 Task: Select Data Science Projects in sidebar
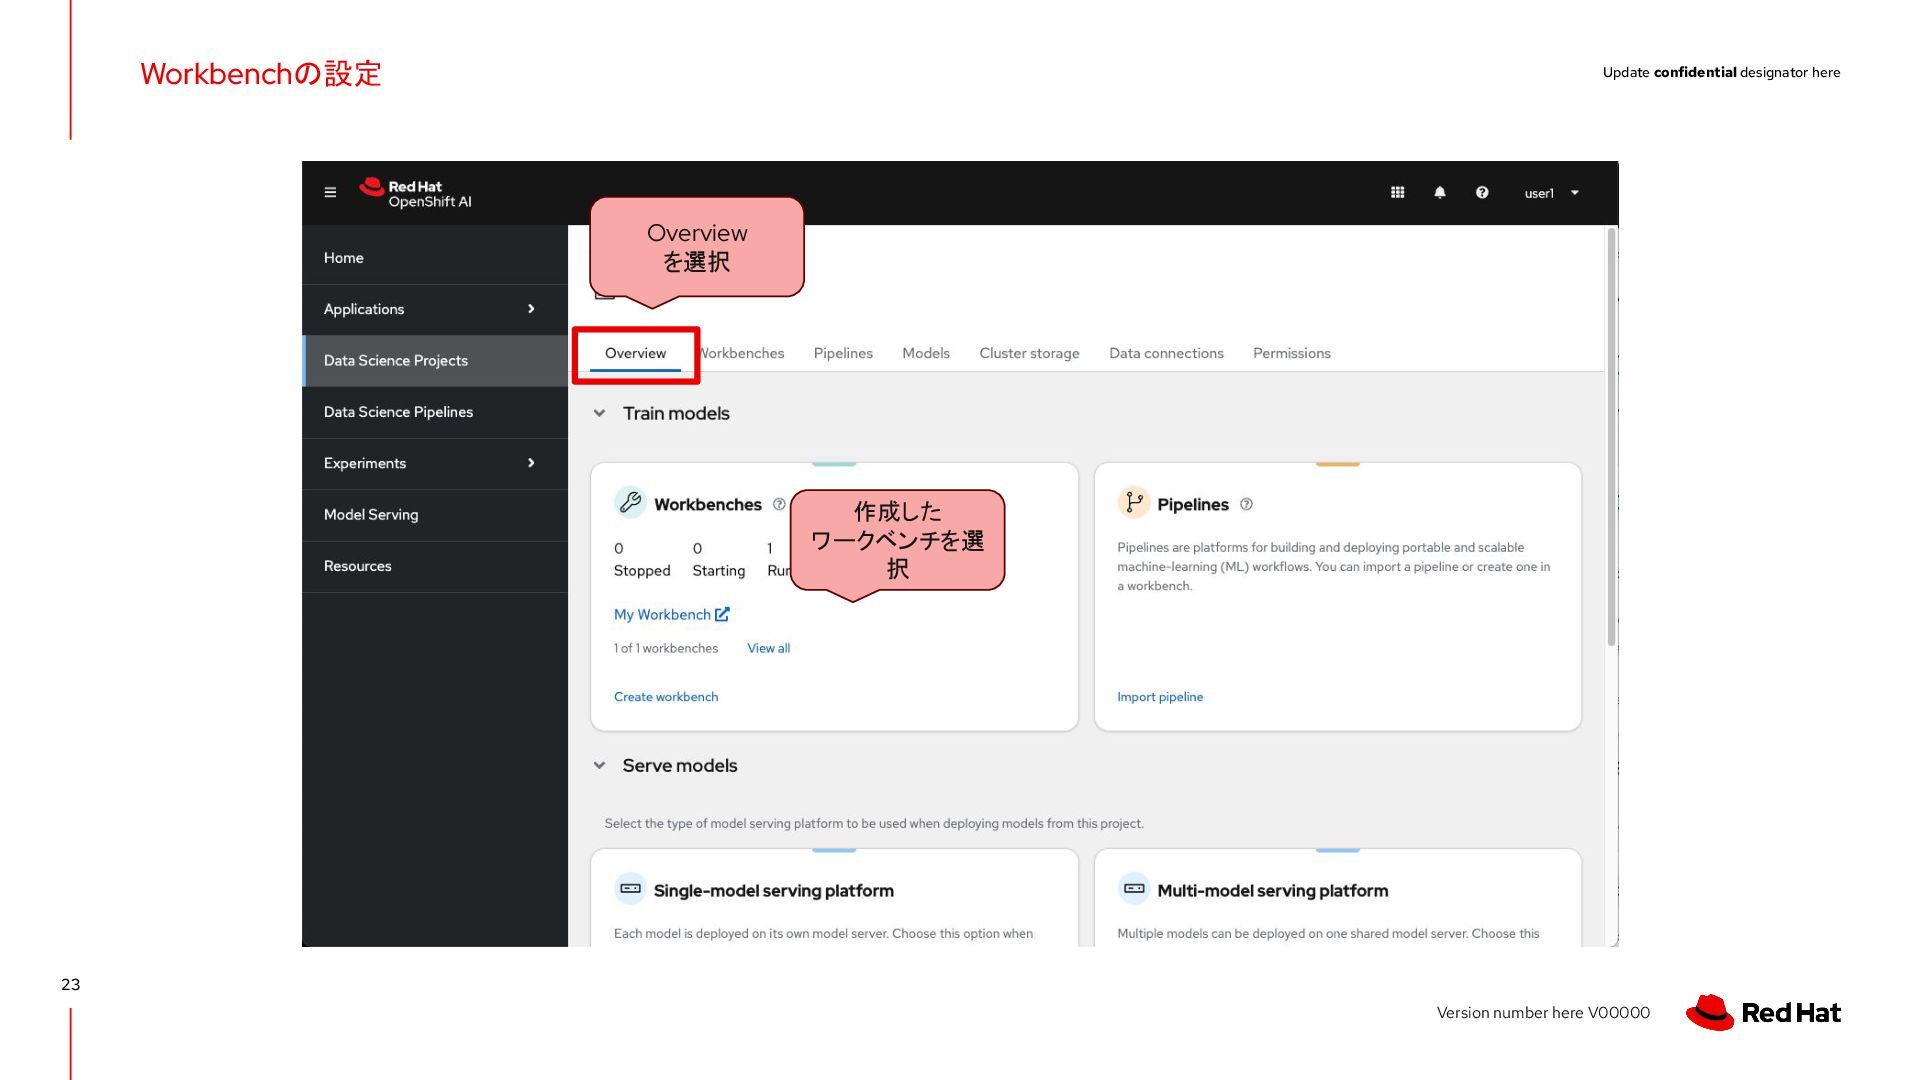(435, 360)
